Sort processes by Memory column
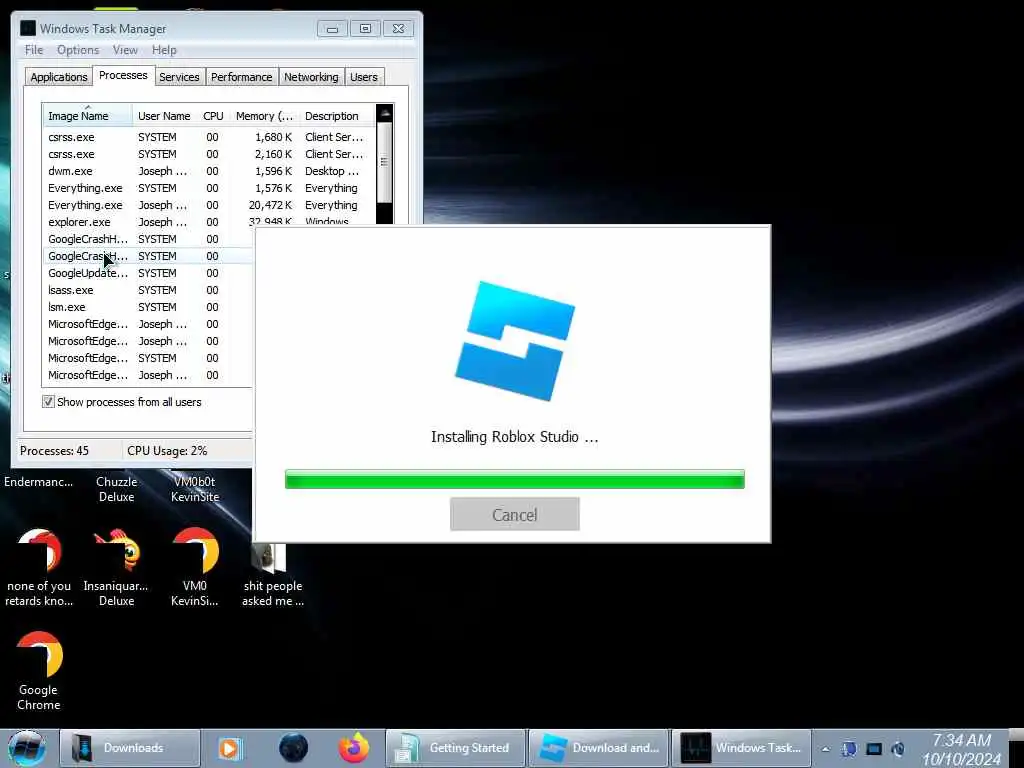The height and width of the screenshot is (768, 1024). tap(264, 116)
